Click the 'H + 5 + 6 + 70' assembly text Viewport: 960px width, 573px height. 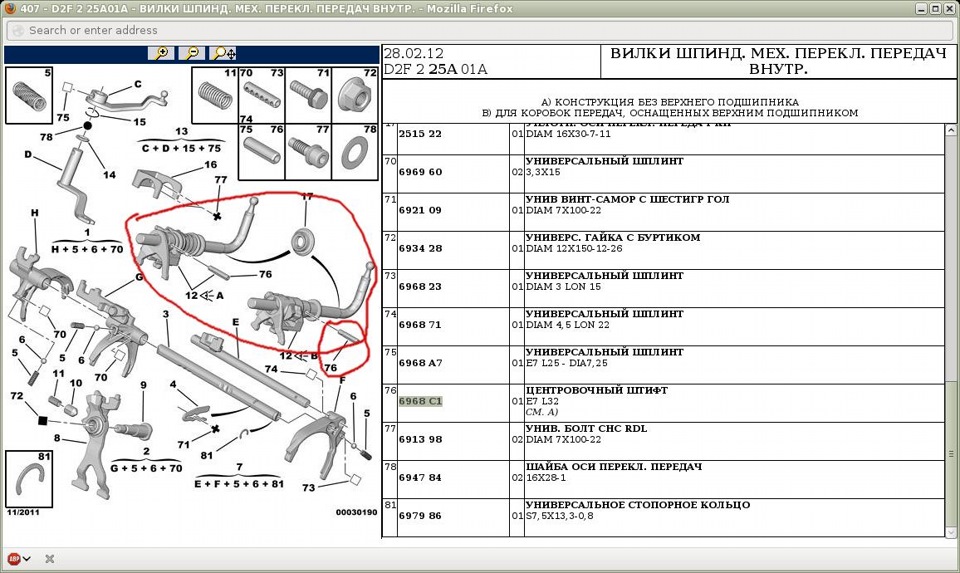tap(87, 249)
